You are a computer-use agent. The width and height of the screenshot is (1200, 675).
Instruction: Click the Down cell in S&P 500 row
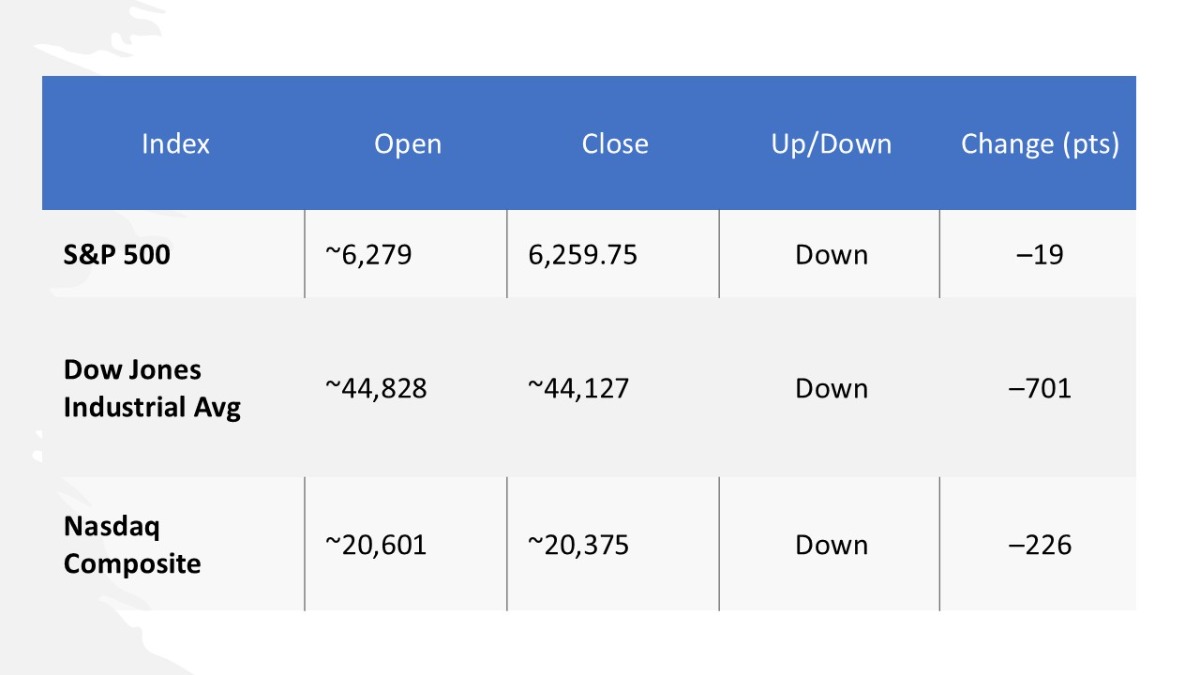pyautogui.click(x=831, y=255)
